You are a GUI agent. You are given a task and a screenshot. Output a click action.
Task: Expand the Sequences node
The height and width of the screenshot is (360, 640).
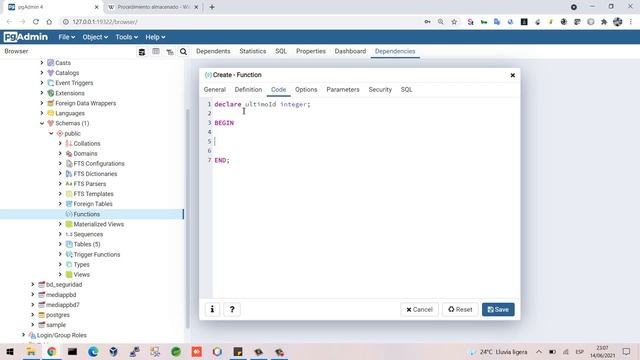click(60, 234)
